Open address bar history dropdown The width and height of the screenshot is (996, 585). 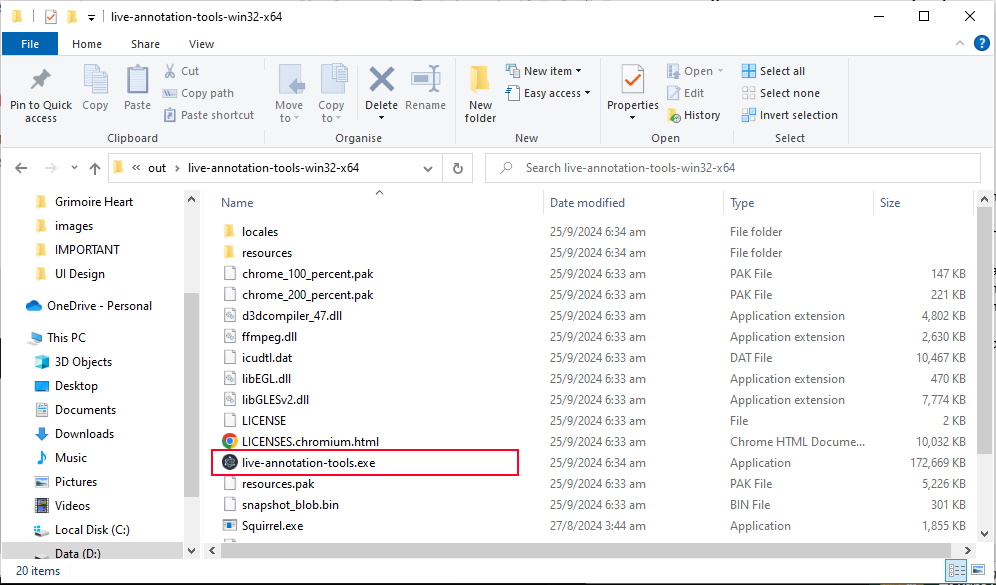click(x=429, y=168)
